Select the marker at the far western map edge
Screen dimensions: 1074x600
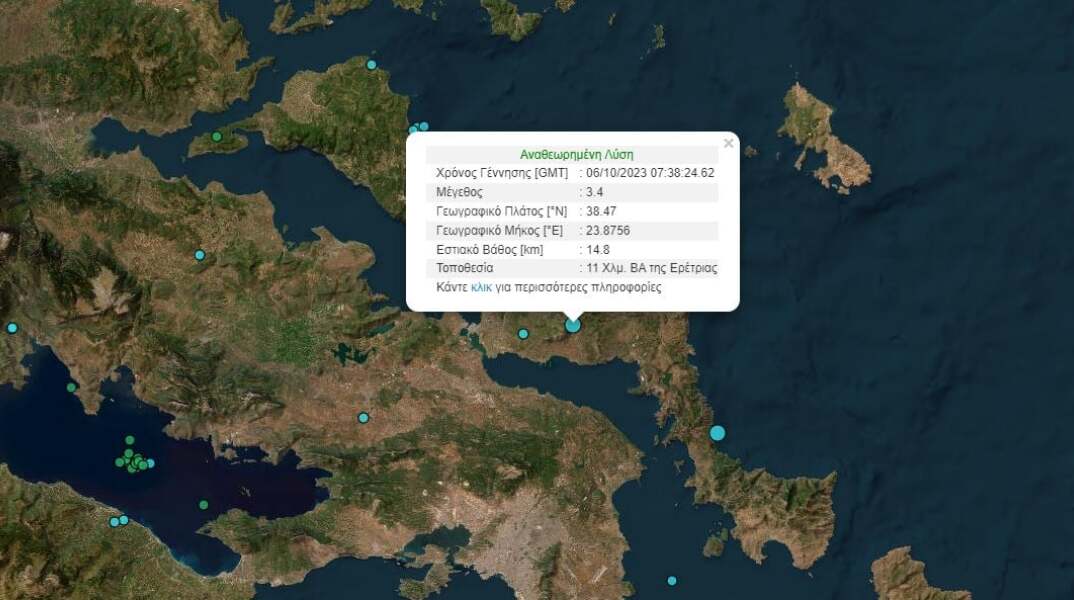coord(12,327)
